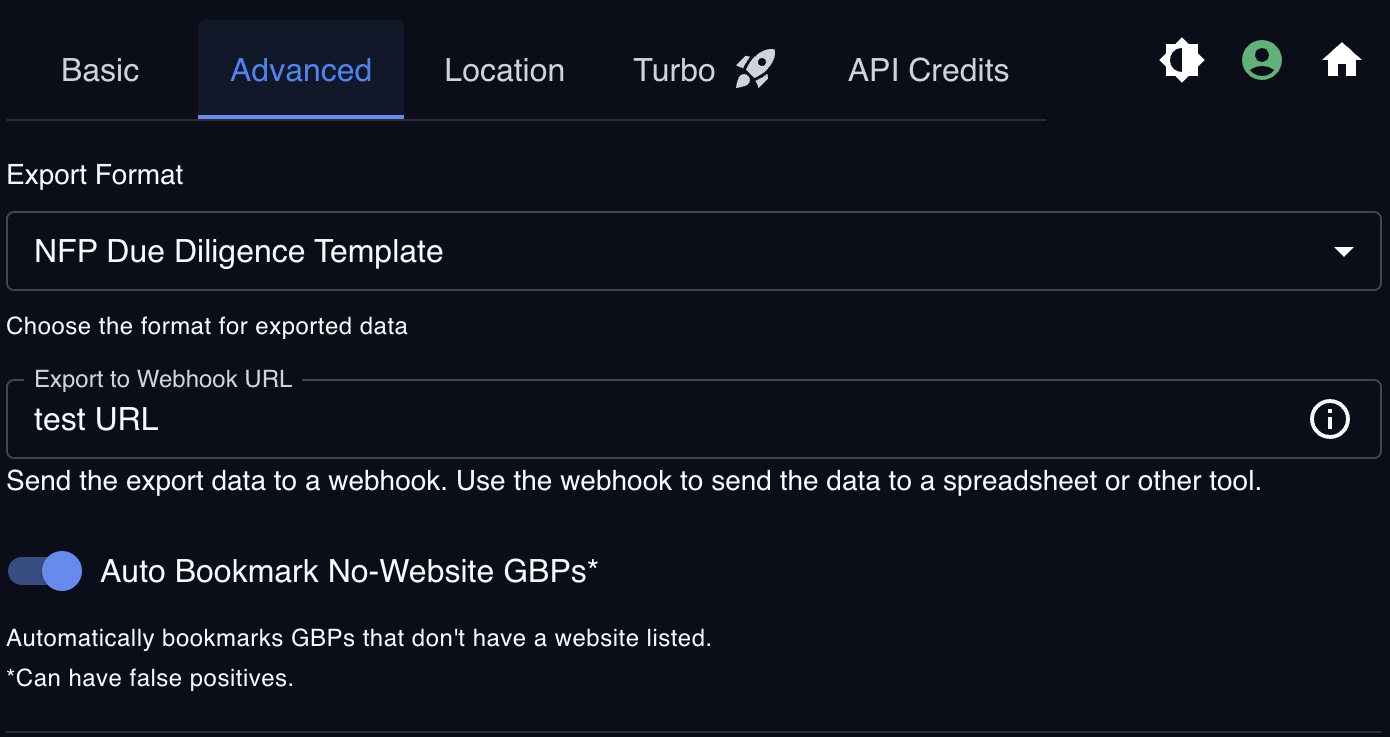Image resolution: width=1390 pixels, height=737 pixels.
Task: Disable the Auto Bookmark No-Website GBPs switch
Action: pyautogui.click(x=45, y=571)
